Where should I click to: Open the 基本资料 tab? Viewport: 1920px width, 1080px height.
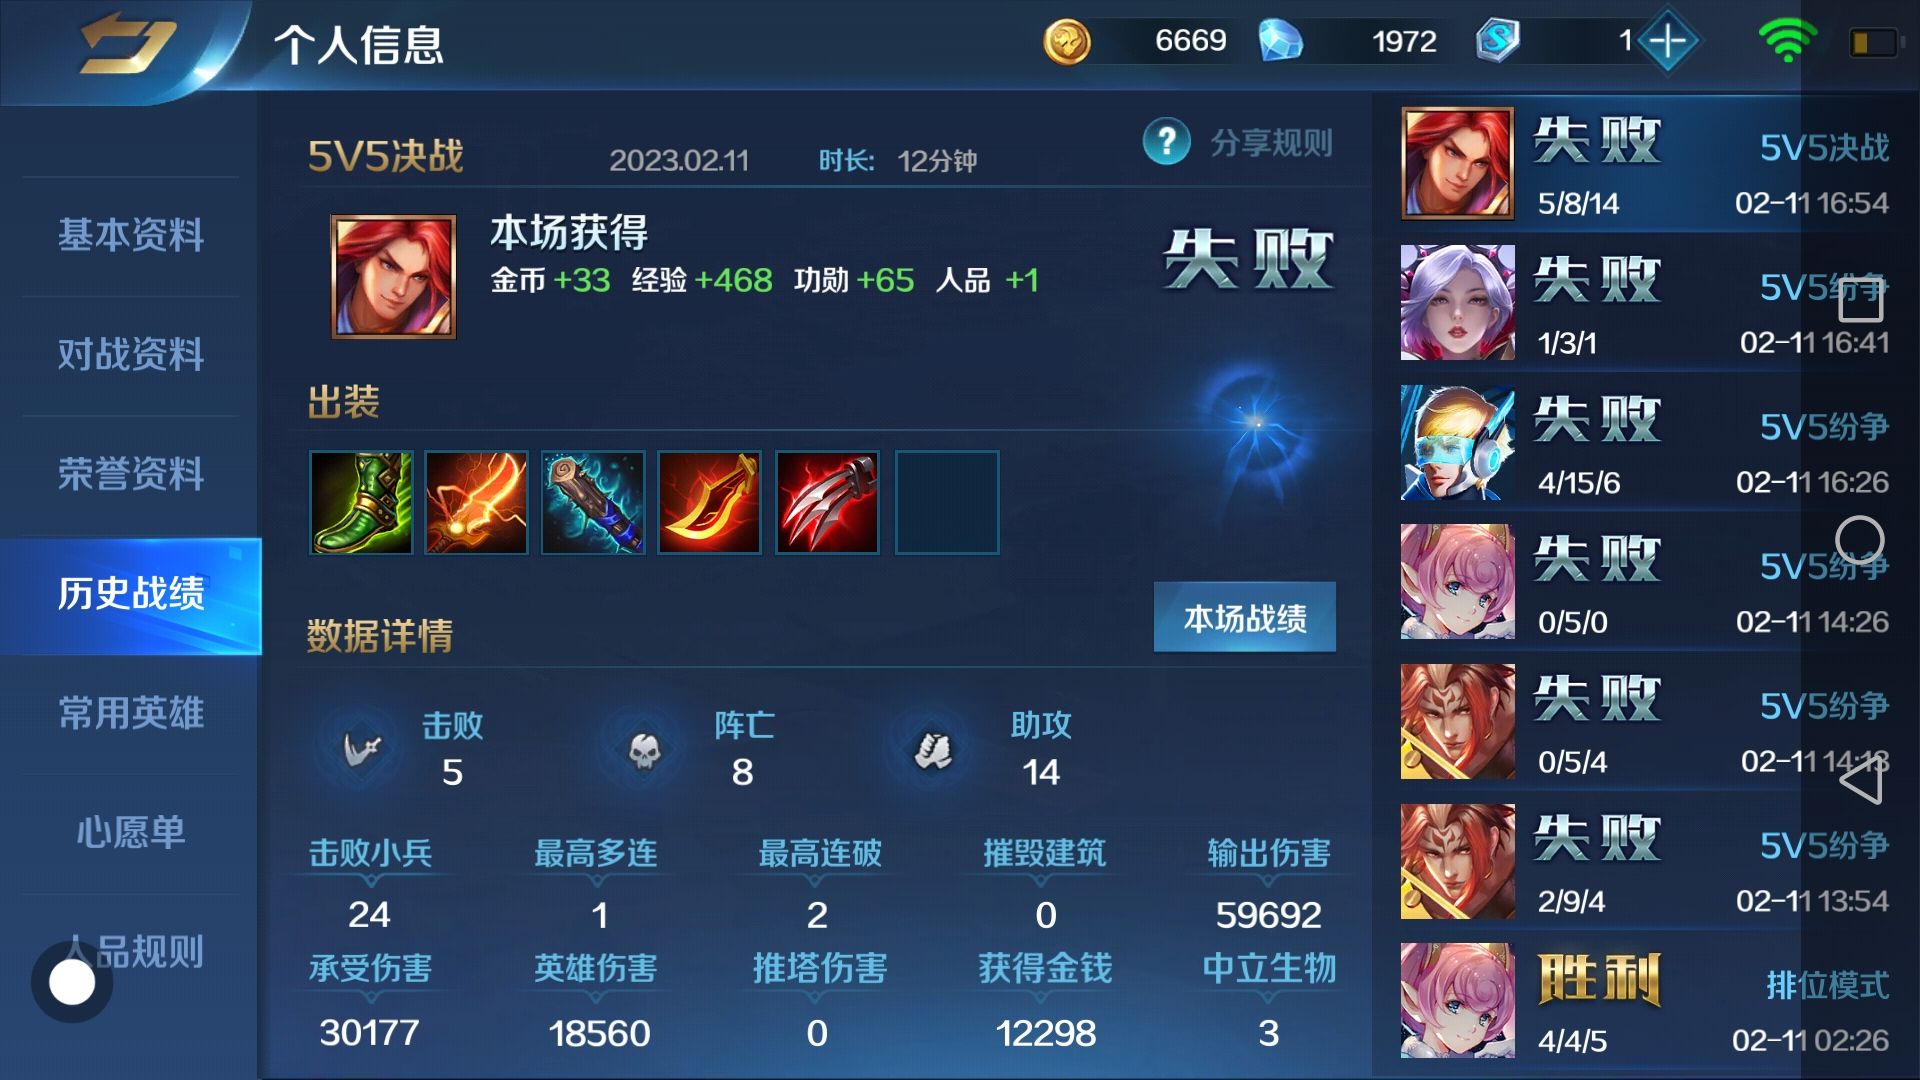(x=130, y=236)
